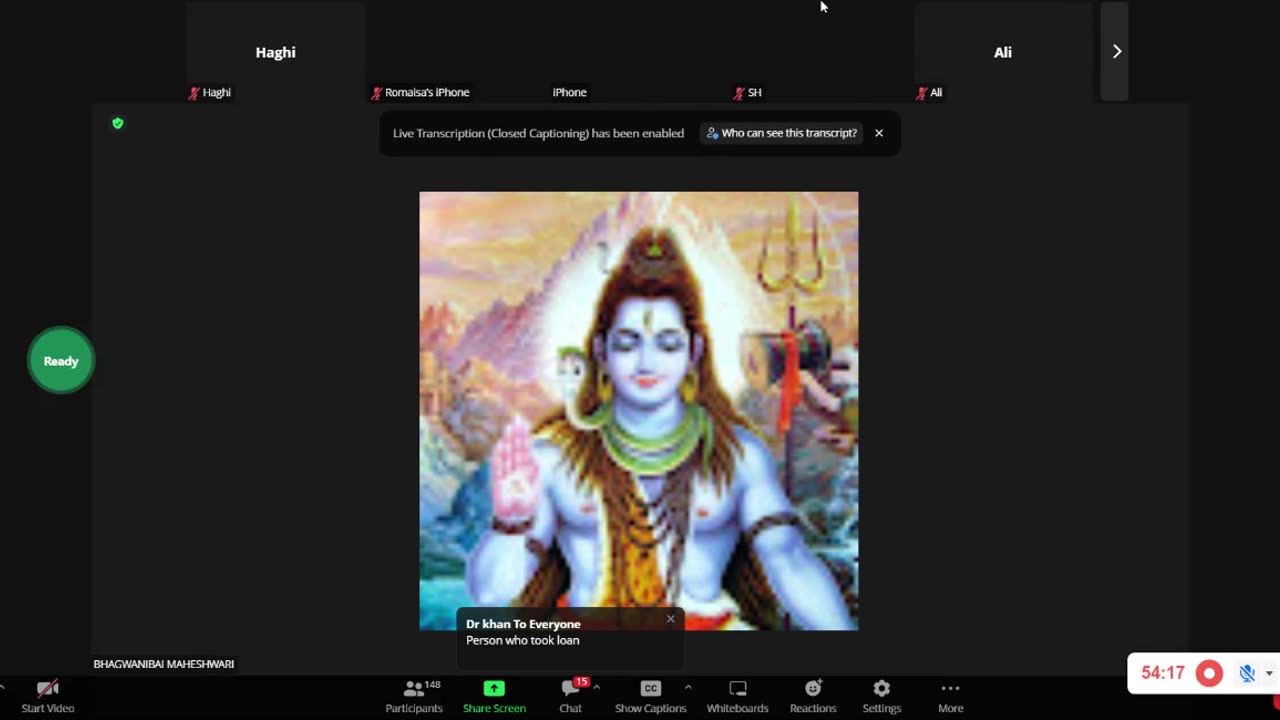Click the 15 unread chat badge

[x=581, y=682]
